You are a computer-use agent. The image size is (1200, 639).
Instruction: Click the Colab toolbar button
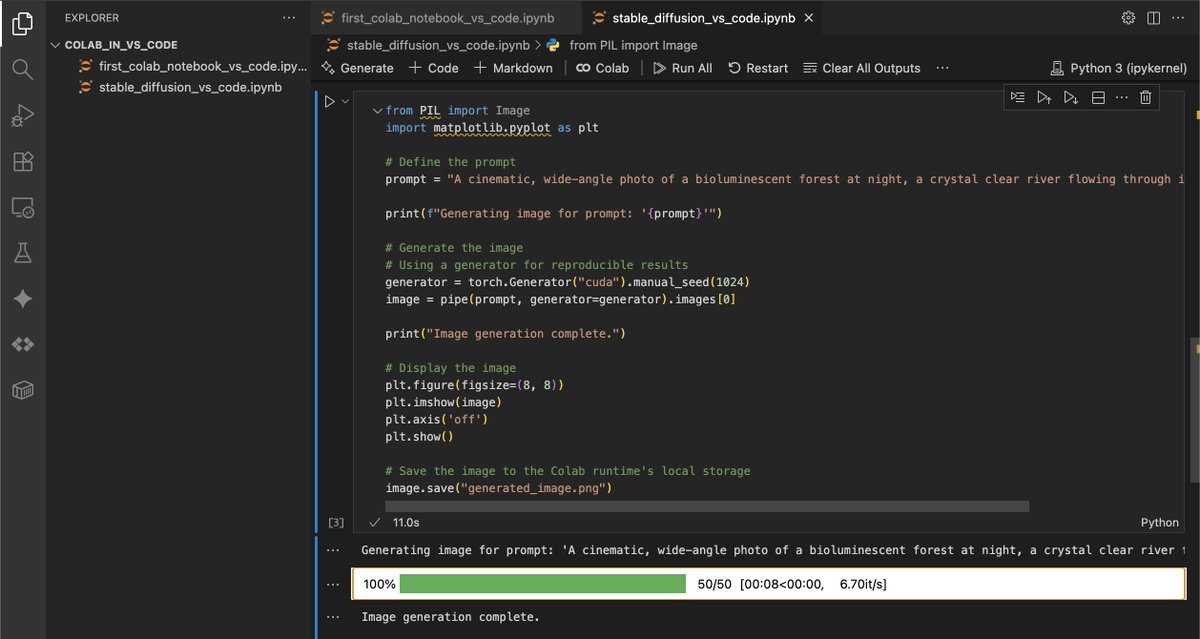coord(603,68)
